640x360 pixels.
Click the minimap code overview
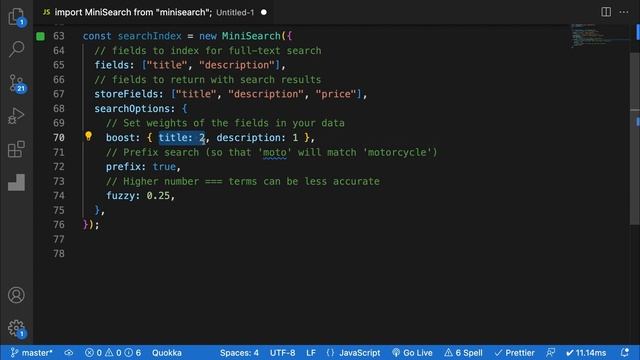pos(600,36)
